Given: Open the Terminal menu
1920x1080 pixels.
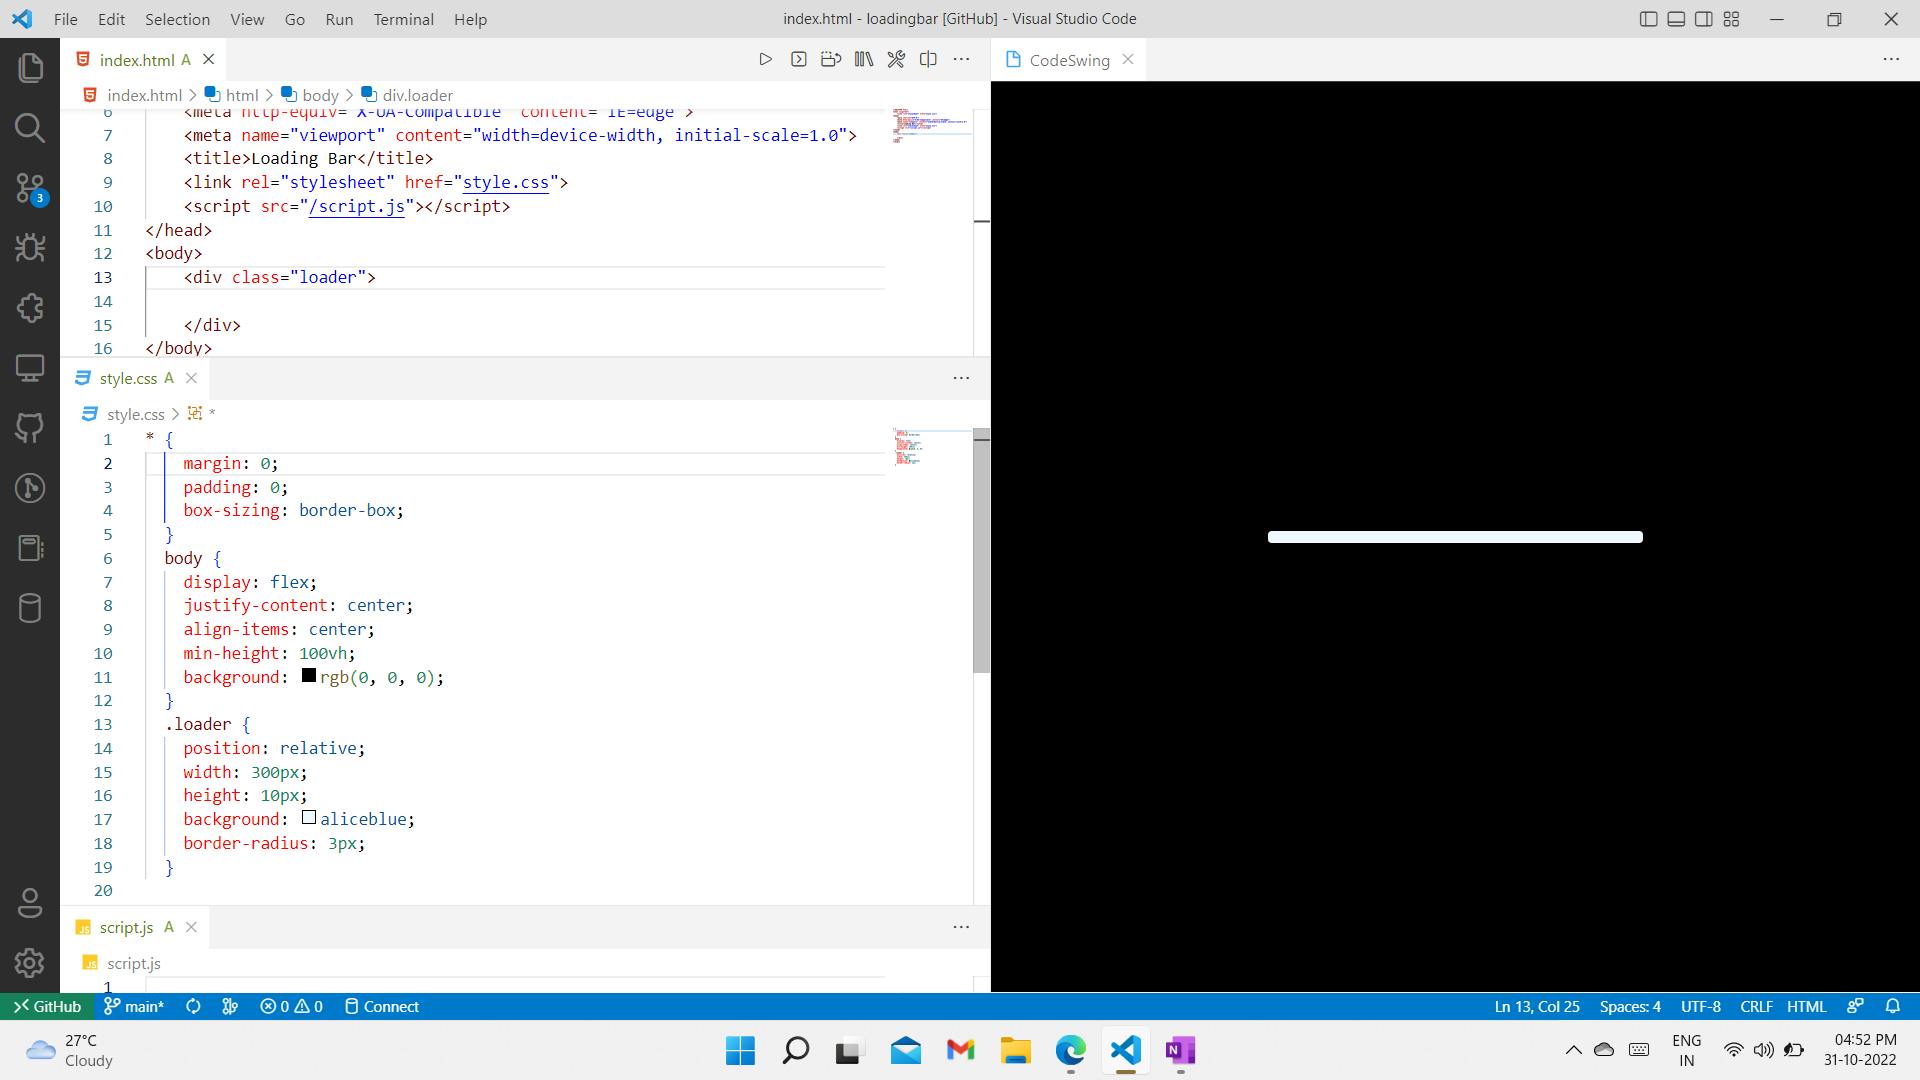Looking at the screenshot, I should pyautogui.click(x=403, y=19).
